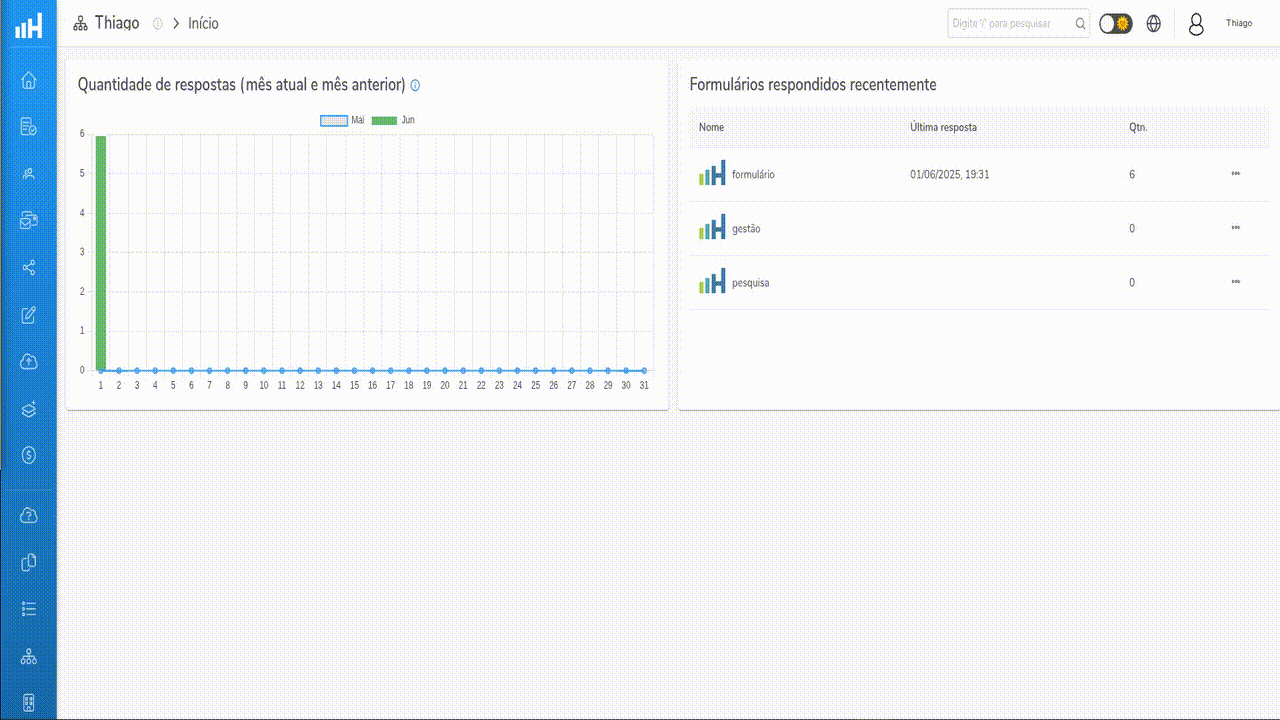Click the quantity 6 in formulário row
This screenshot has width=1280, height=720.
(1132, 174)
